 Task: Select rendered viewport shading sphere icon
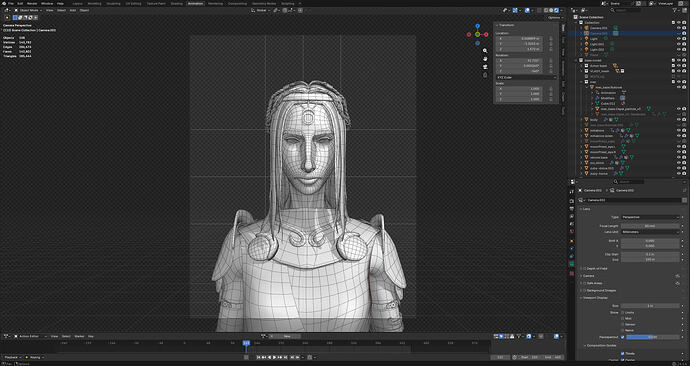coord(556,10)
